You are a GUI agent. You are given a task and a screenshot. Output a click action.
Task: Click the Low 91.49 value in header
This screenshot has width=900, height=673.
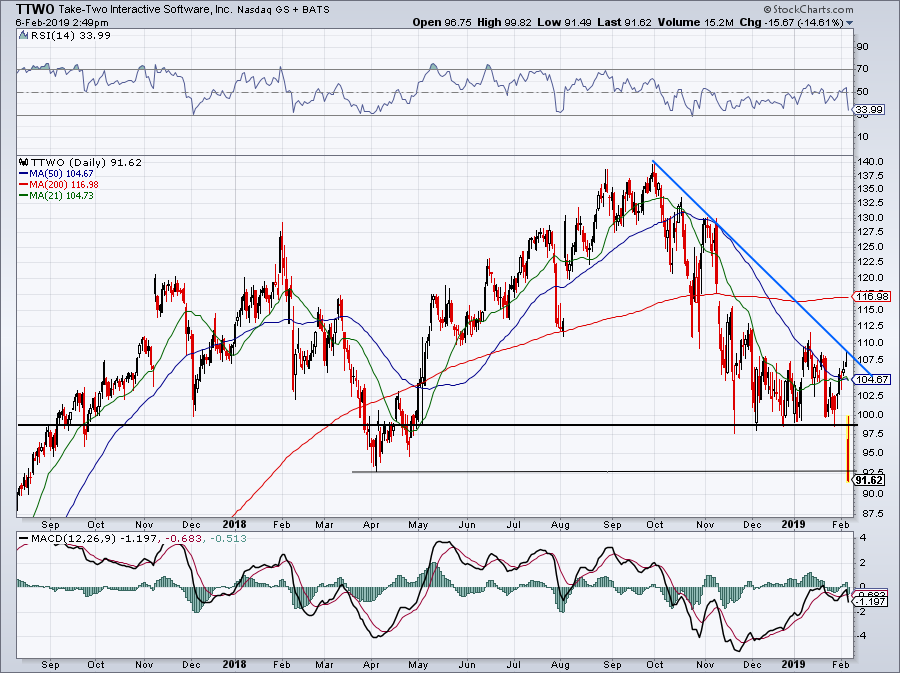(x=565, y=23)
